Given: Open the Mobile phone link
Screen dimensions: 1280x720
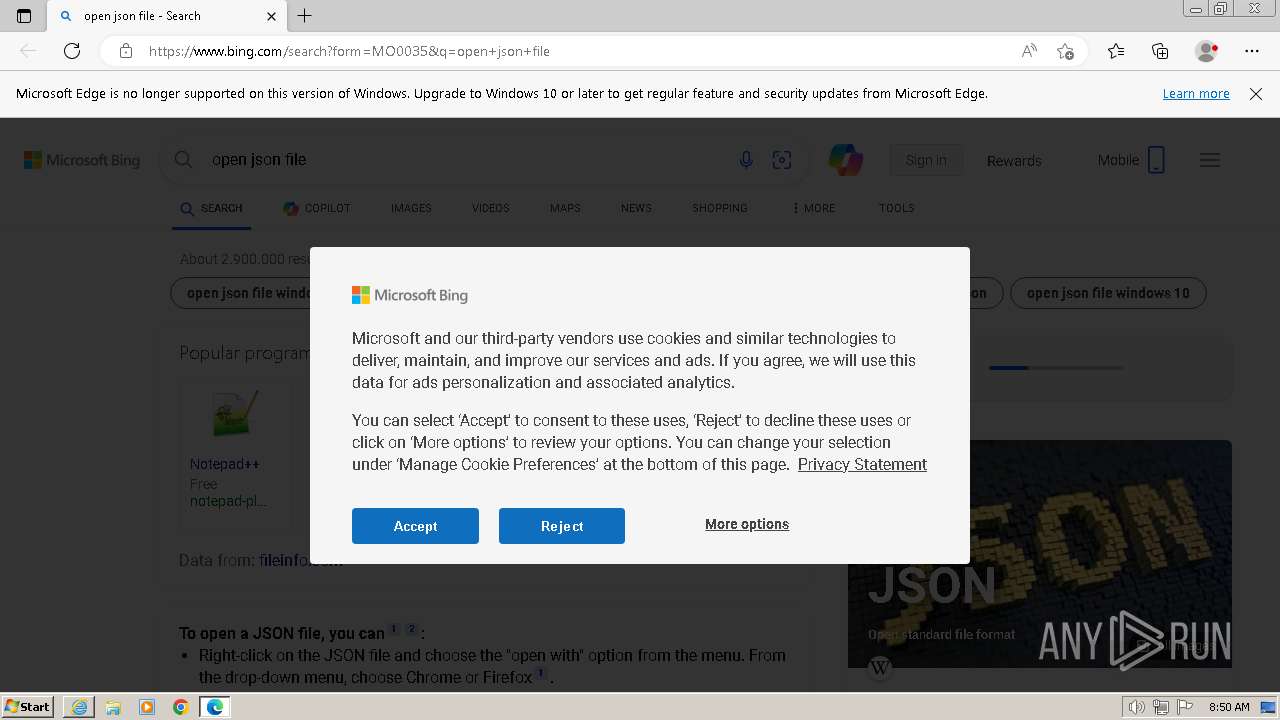Looking at the screenshot, I should click(1131, 160).
